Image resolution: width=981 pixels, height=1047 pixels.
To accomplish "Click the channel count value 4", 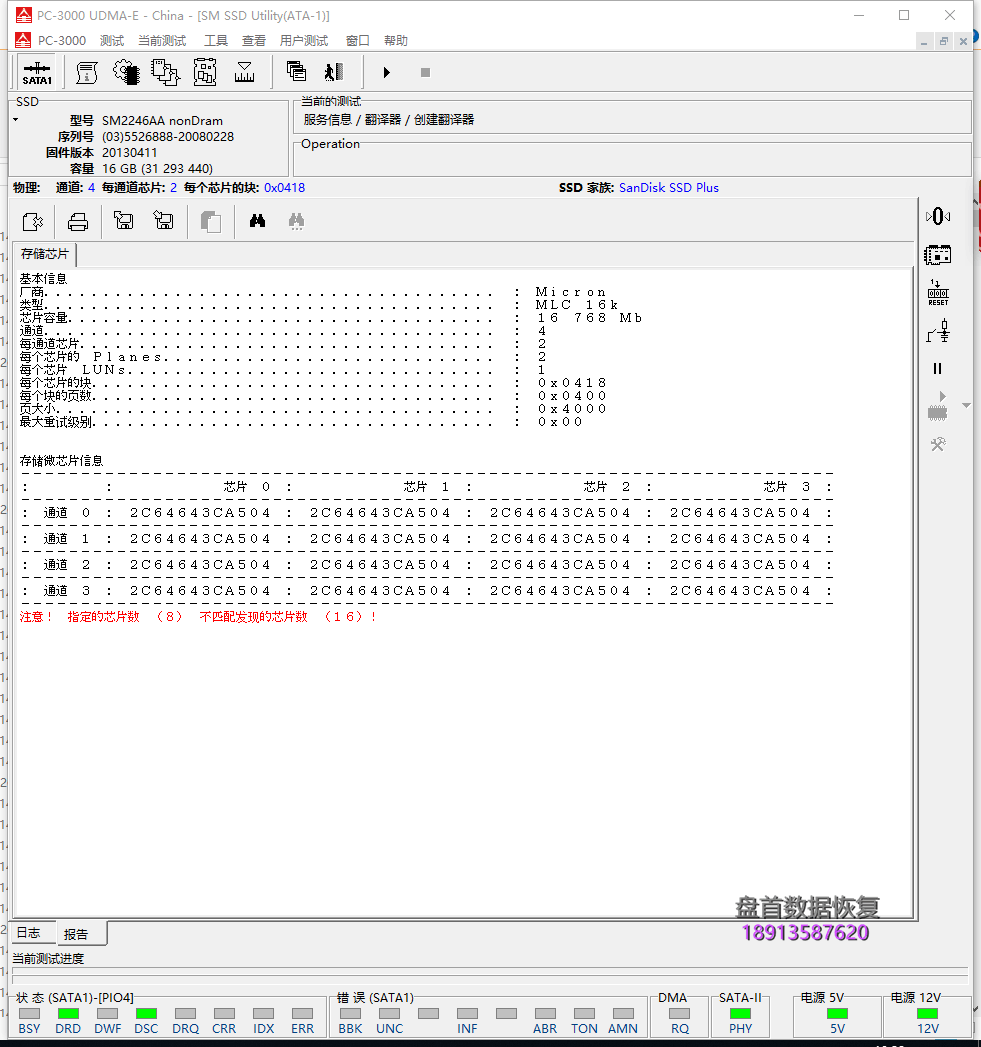I will pos(91,188).
